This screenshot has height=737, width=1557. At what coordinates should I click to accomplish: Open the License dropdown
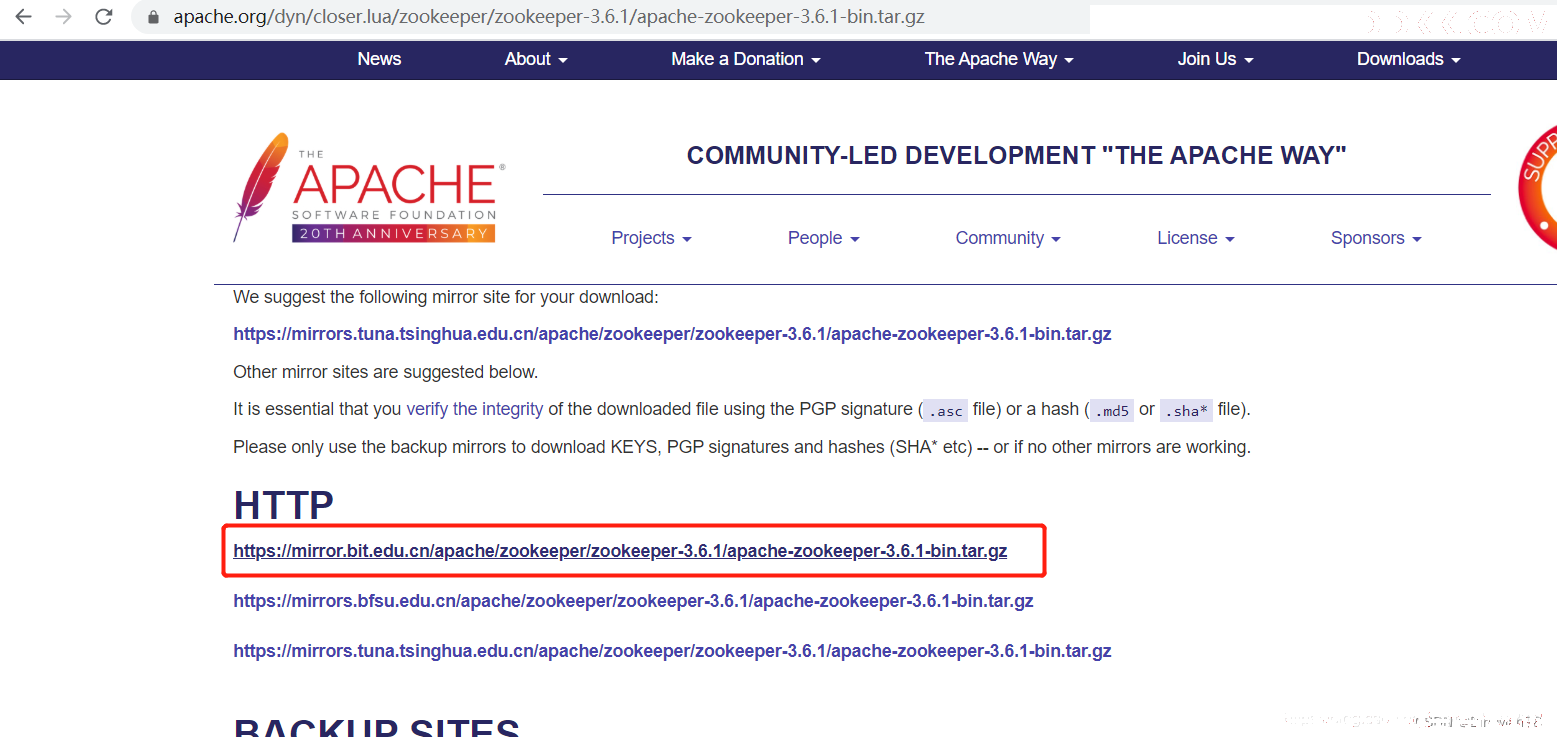pos(1196,238)
